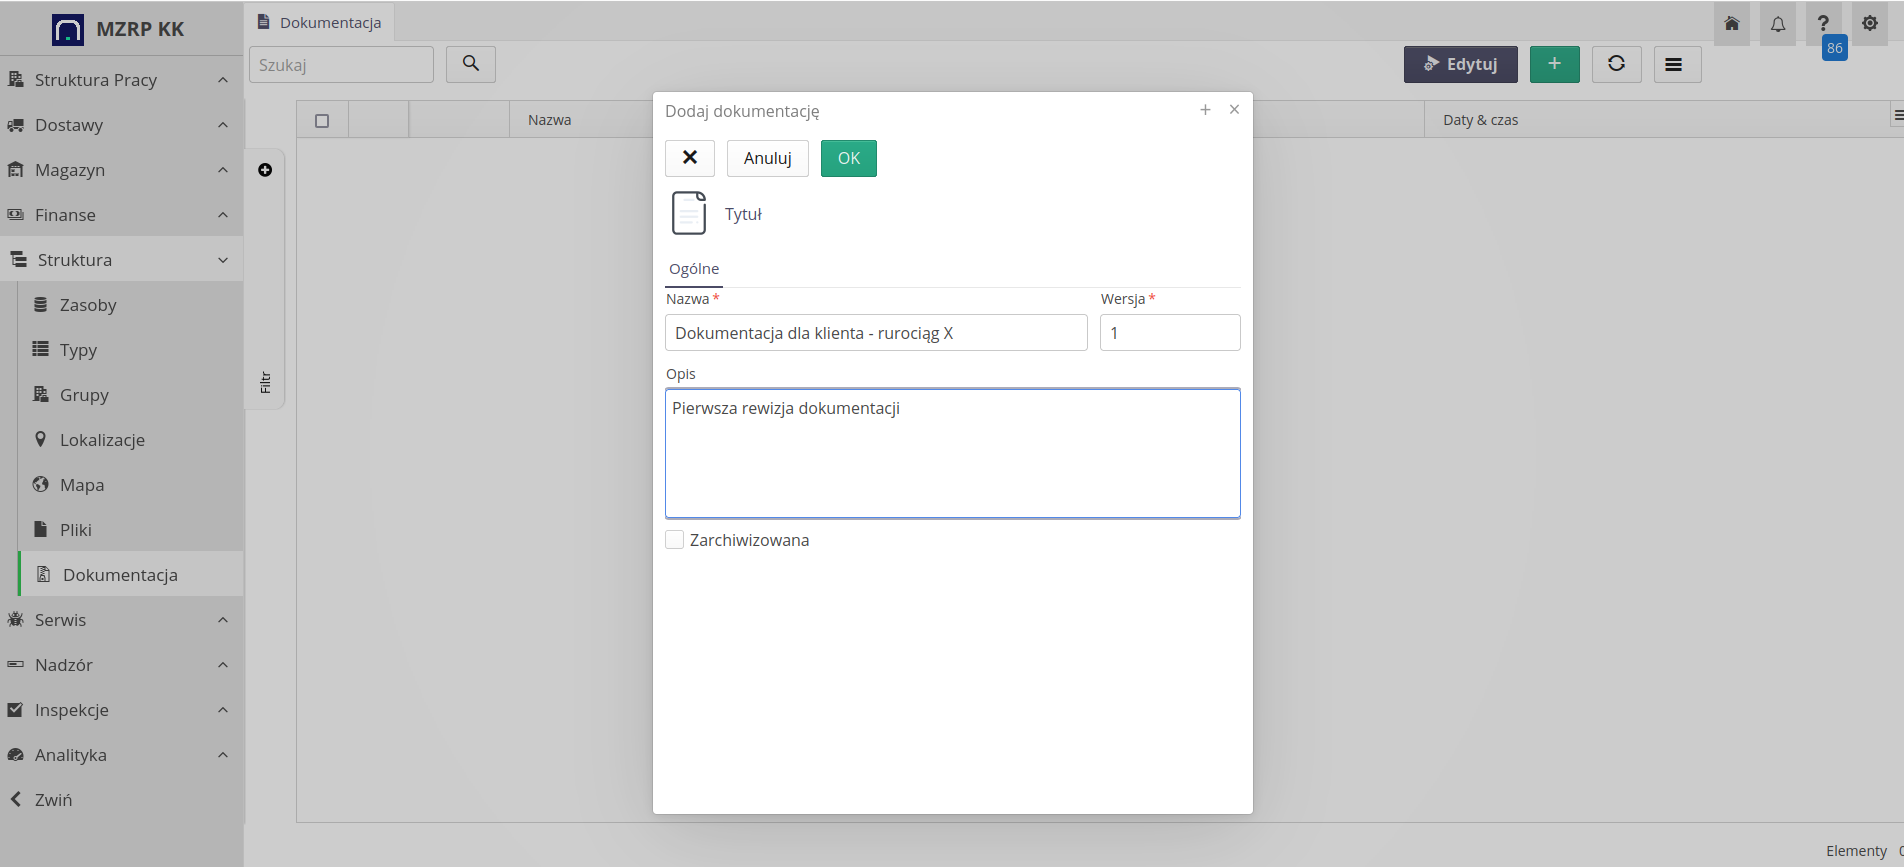Click the Nazwa input field
This screenshot has width=1904, height=867.
pos(875,333)
